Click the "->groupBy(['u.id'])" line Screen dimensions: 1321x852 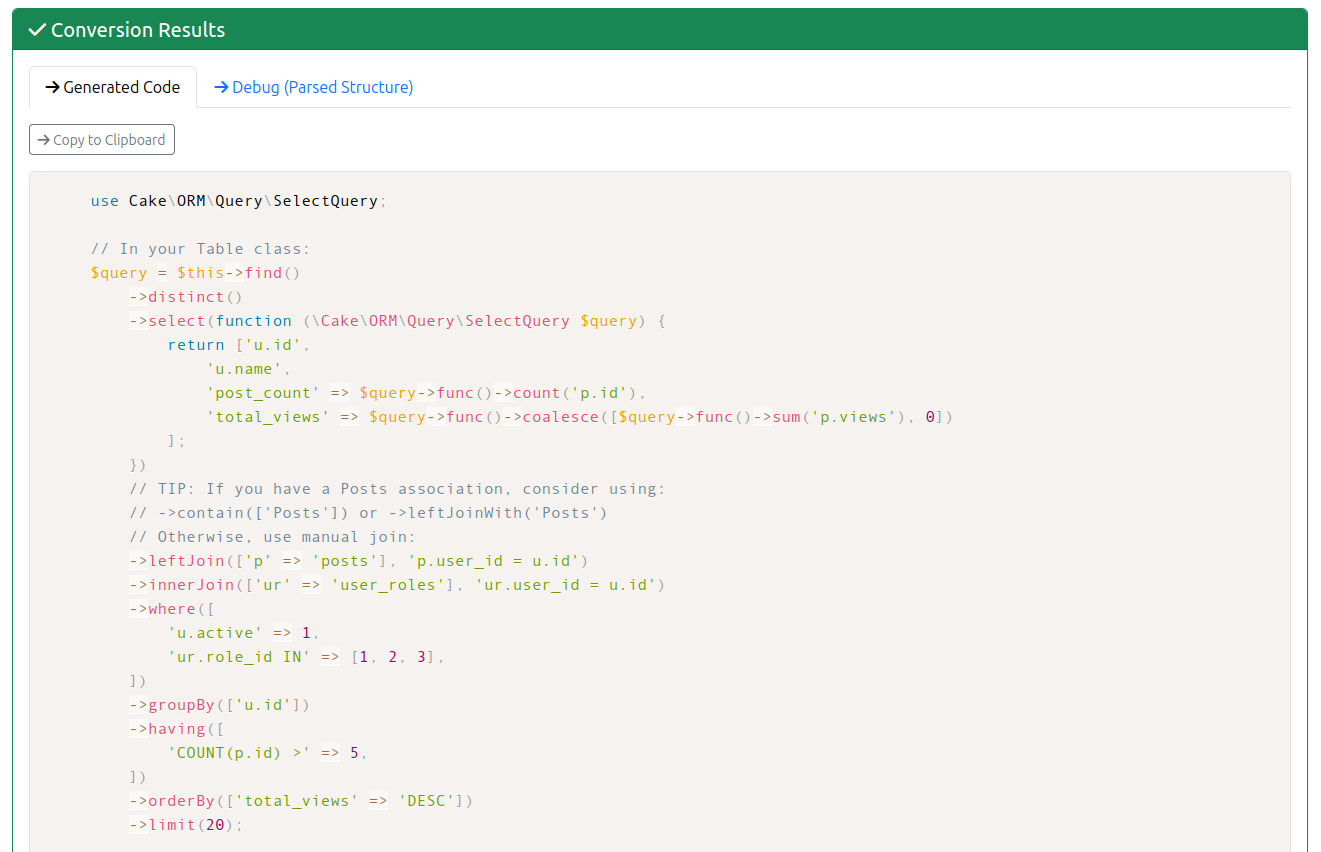[x=220, y=705]
